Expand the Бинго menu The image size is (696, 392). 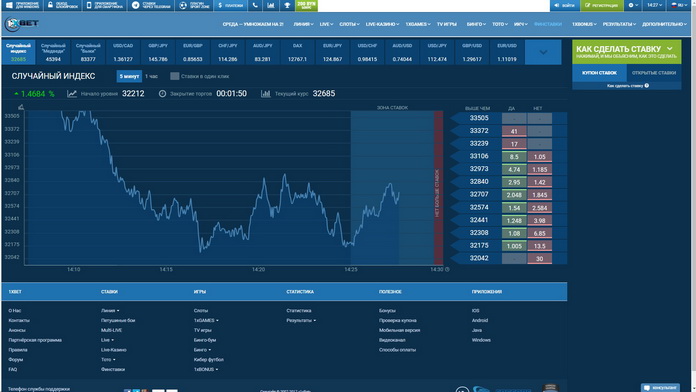pos(476,24)
